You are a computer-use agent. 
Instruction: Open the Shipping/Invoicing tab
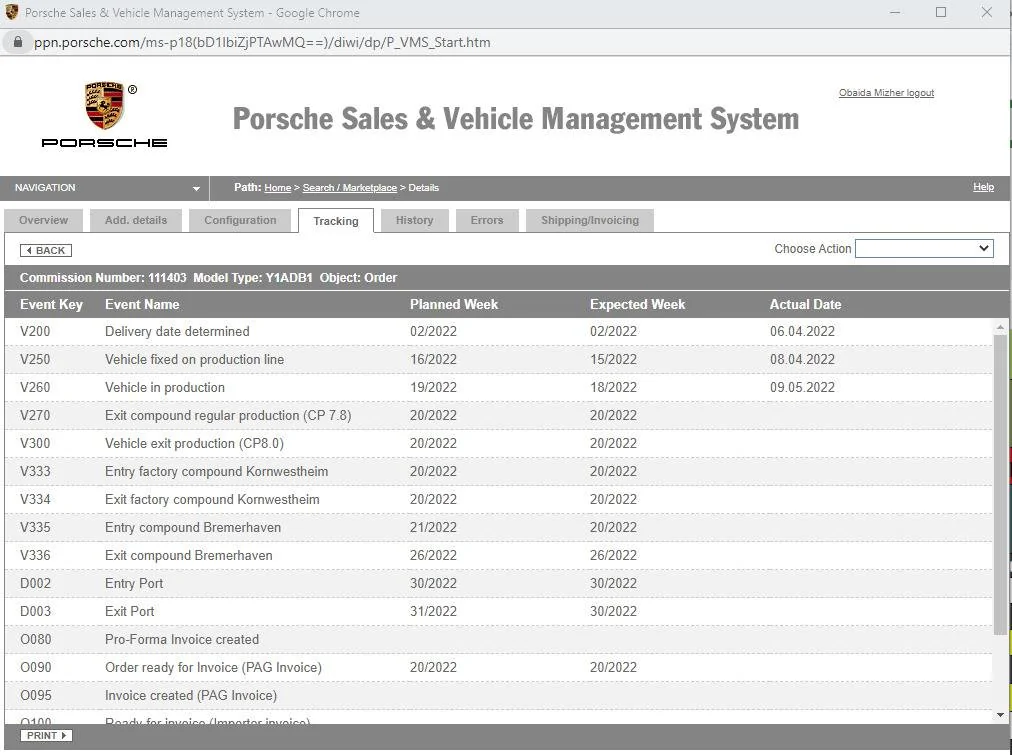pyautogui.click(x=590, y=220)
